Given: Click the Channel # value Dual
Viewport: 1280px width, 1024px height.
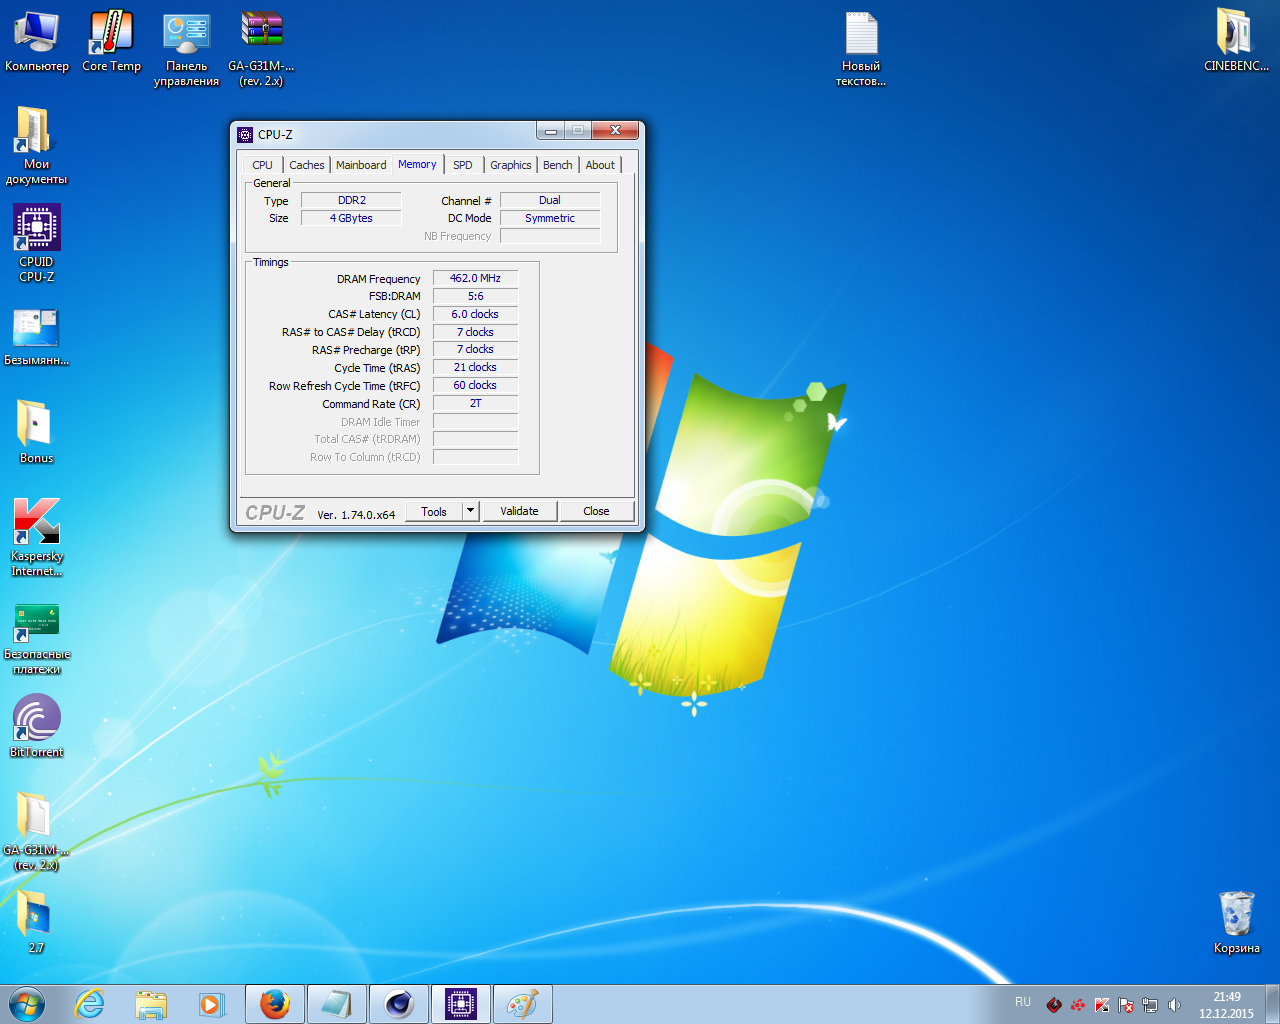Looking at the screenshot, I should tap(550, 200).
